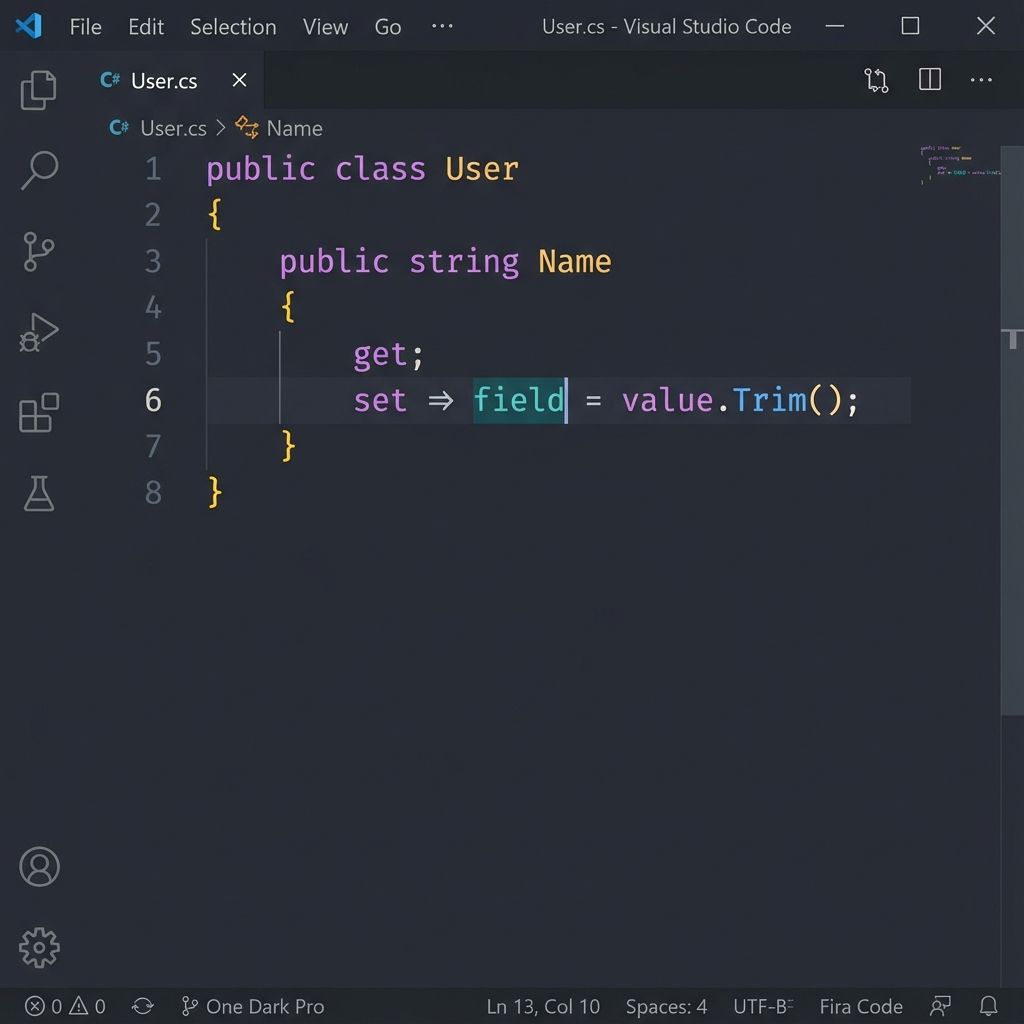The width and height of the screenshot is (1024, 1024).
Task: Change the UTF-8 file encoding
Action: (x=762, y=1006)
